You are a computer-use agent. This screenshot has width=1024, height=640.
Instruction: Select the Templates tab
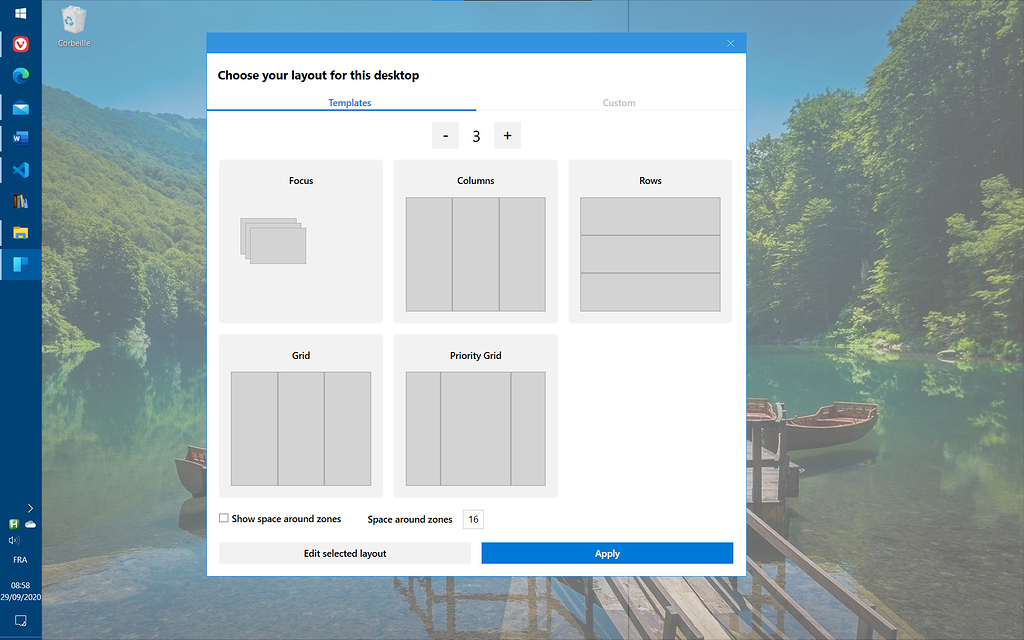pyautogui.click(x=350, y=102)
